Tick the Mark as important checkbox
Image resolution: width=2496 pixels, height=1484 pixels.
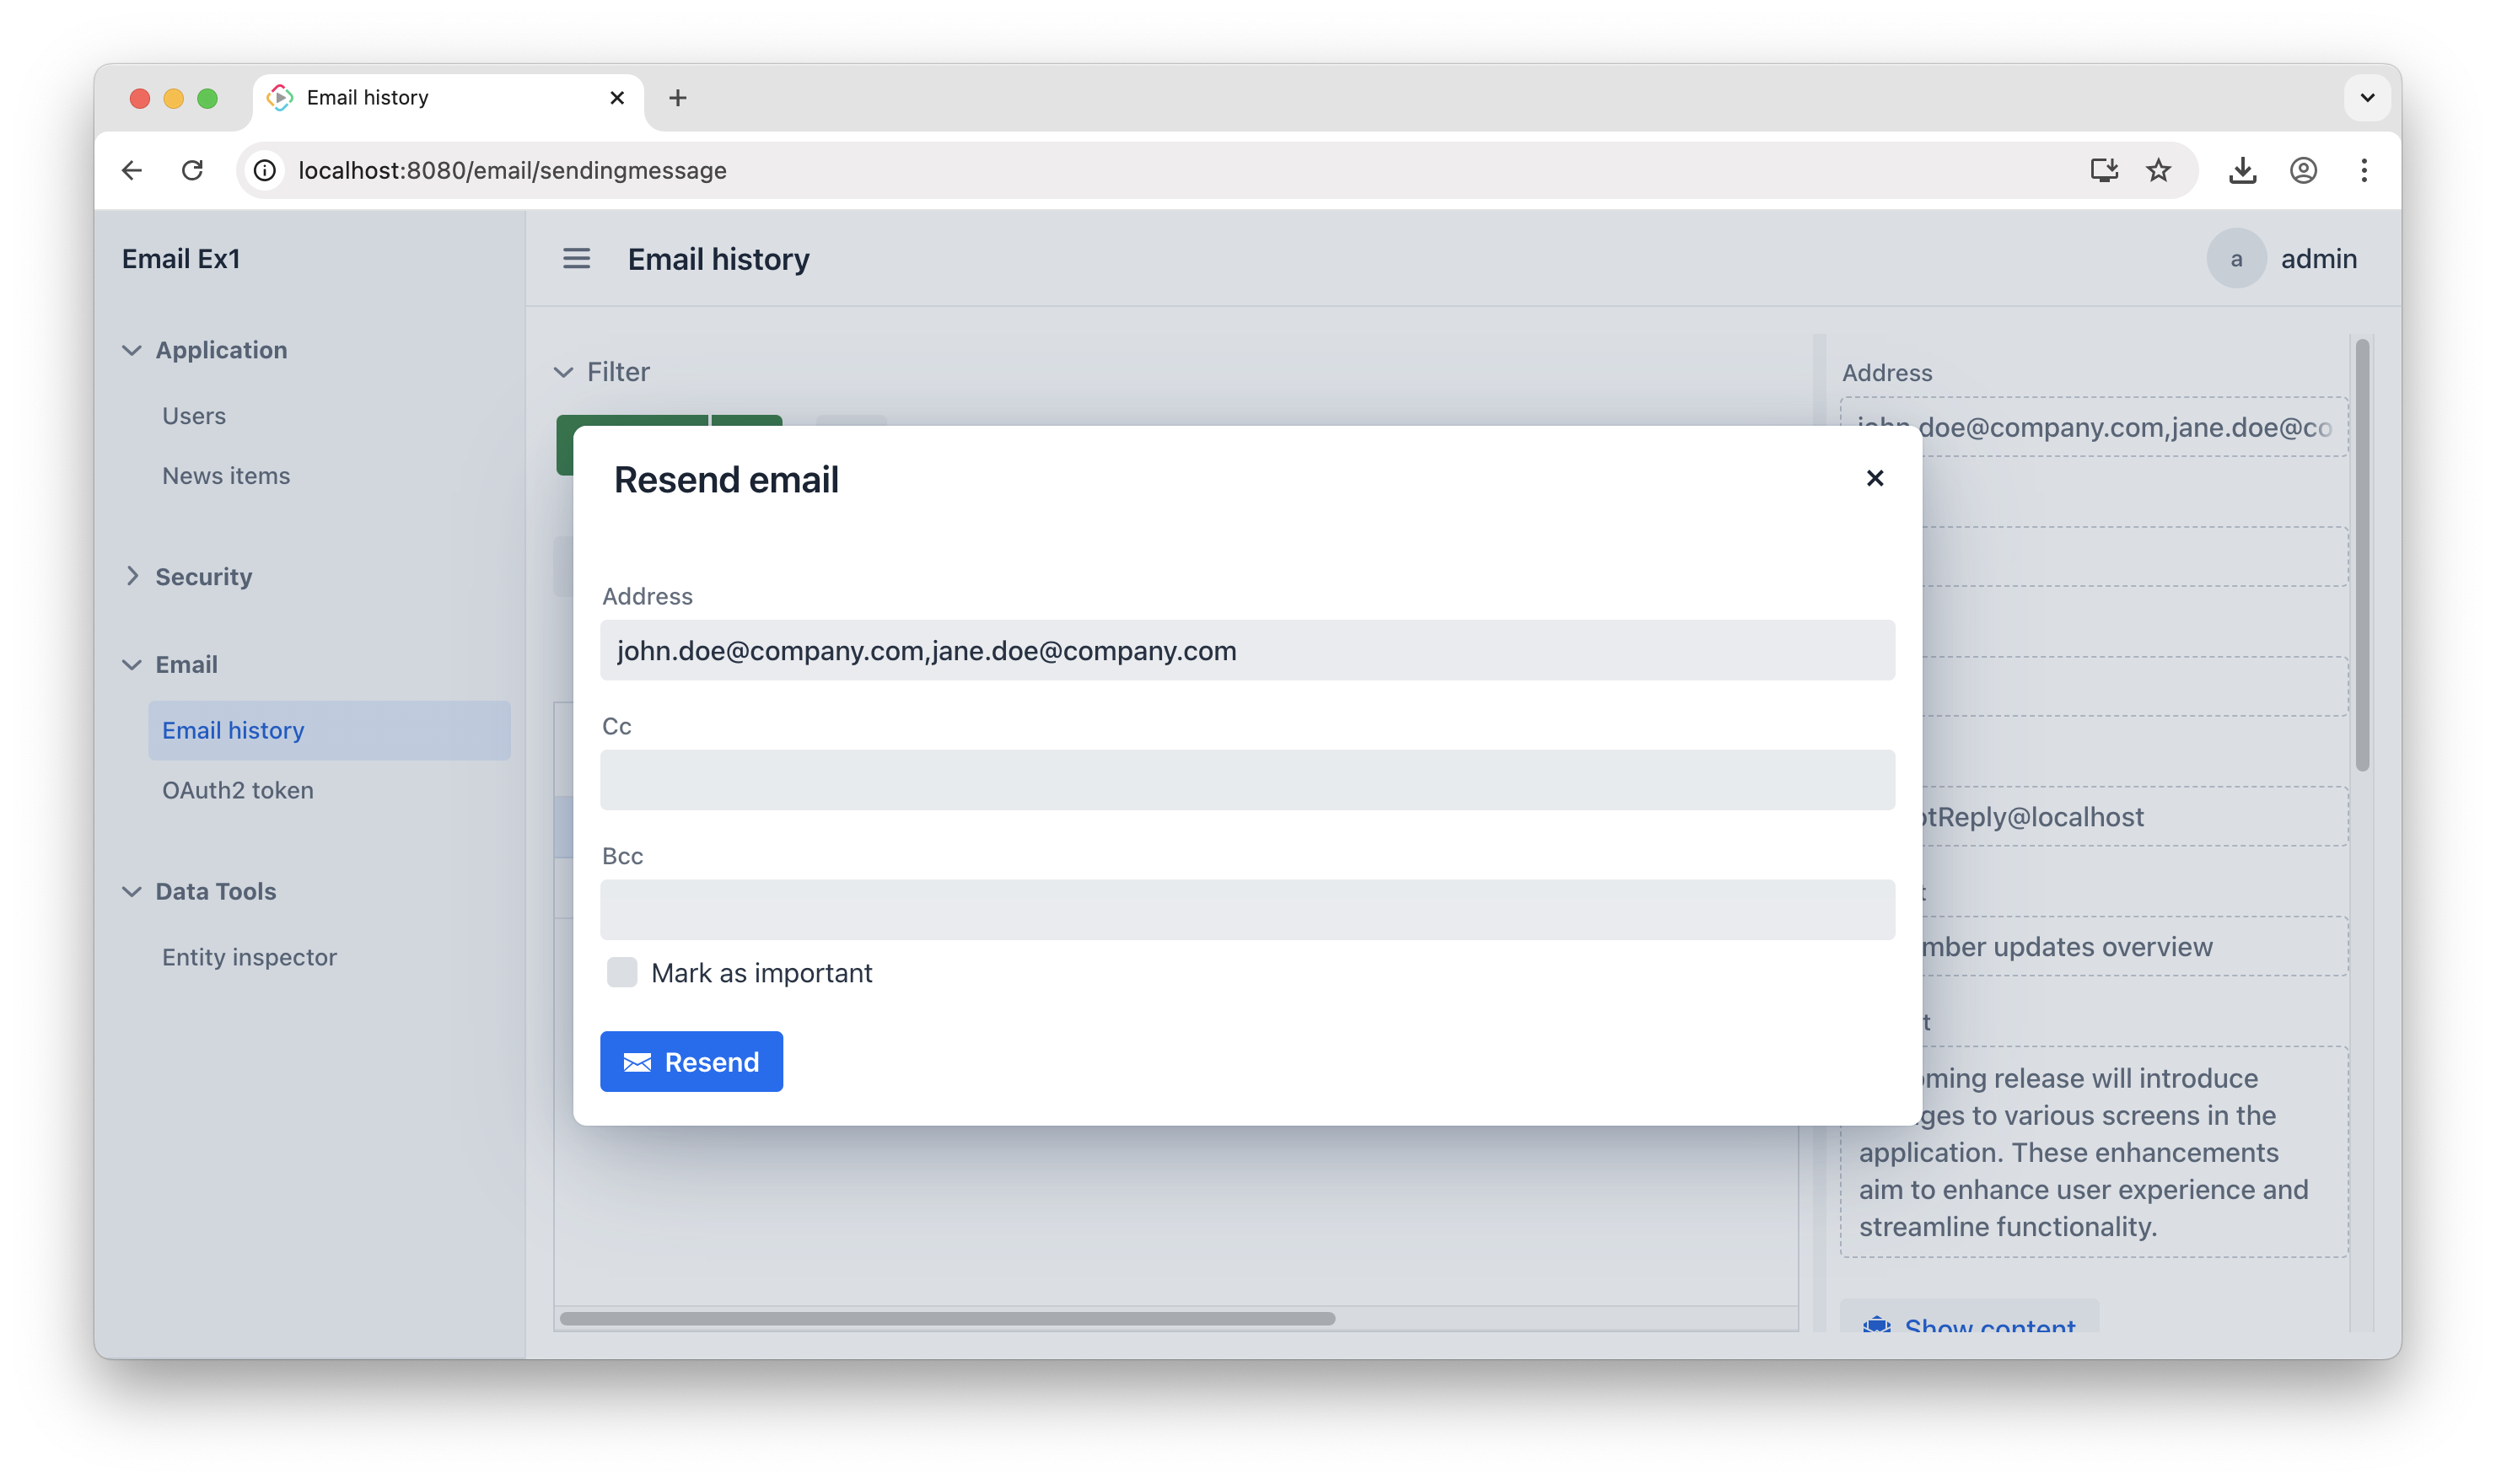coord(622,972)
